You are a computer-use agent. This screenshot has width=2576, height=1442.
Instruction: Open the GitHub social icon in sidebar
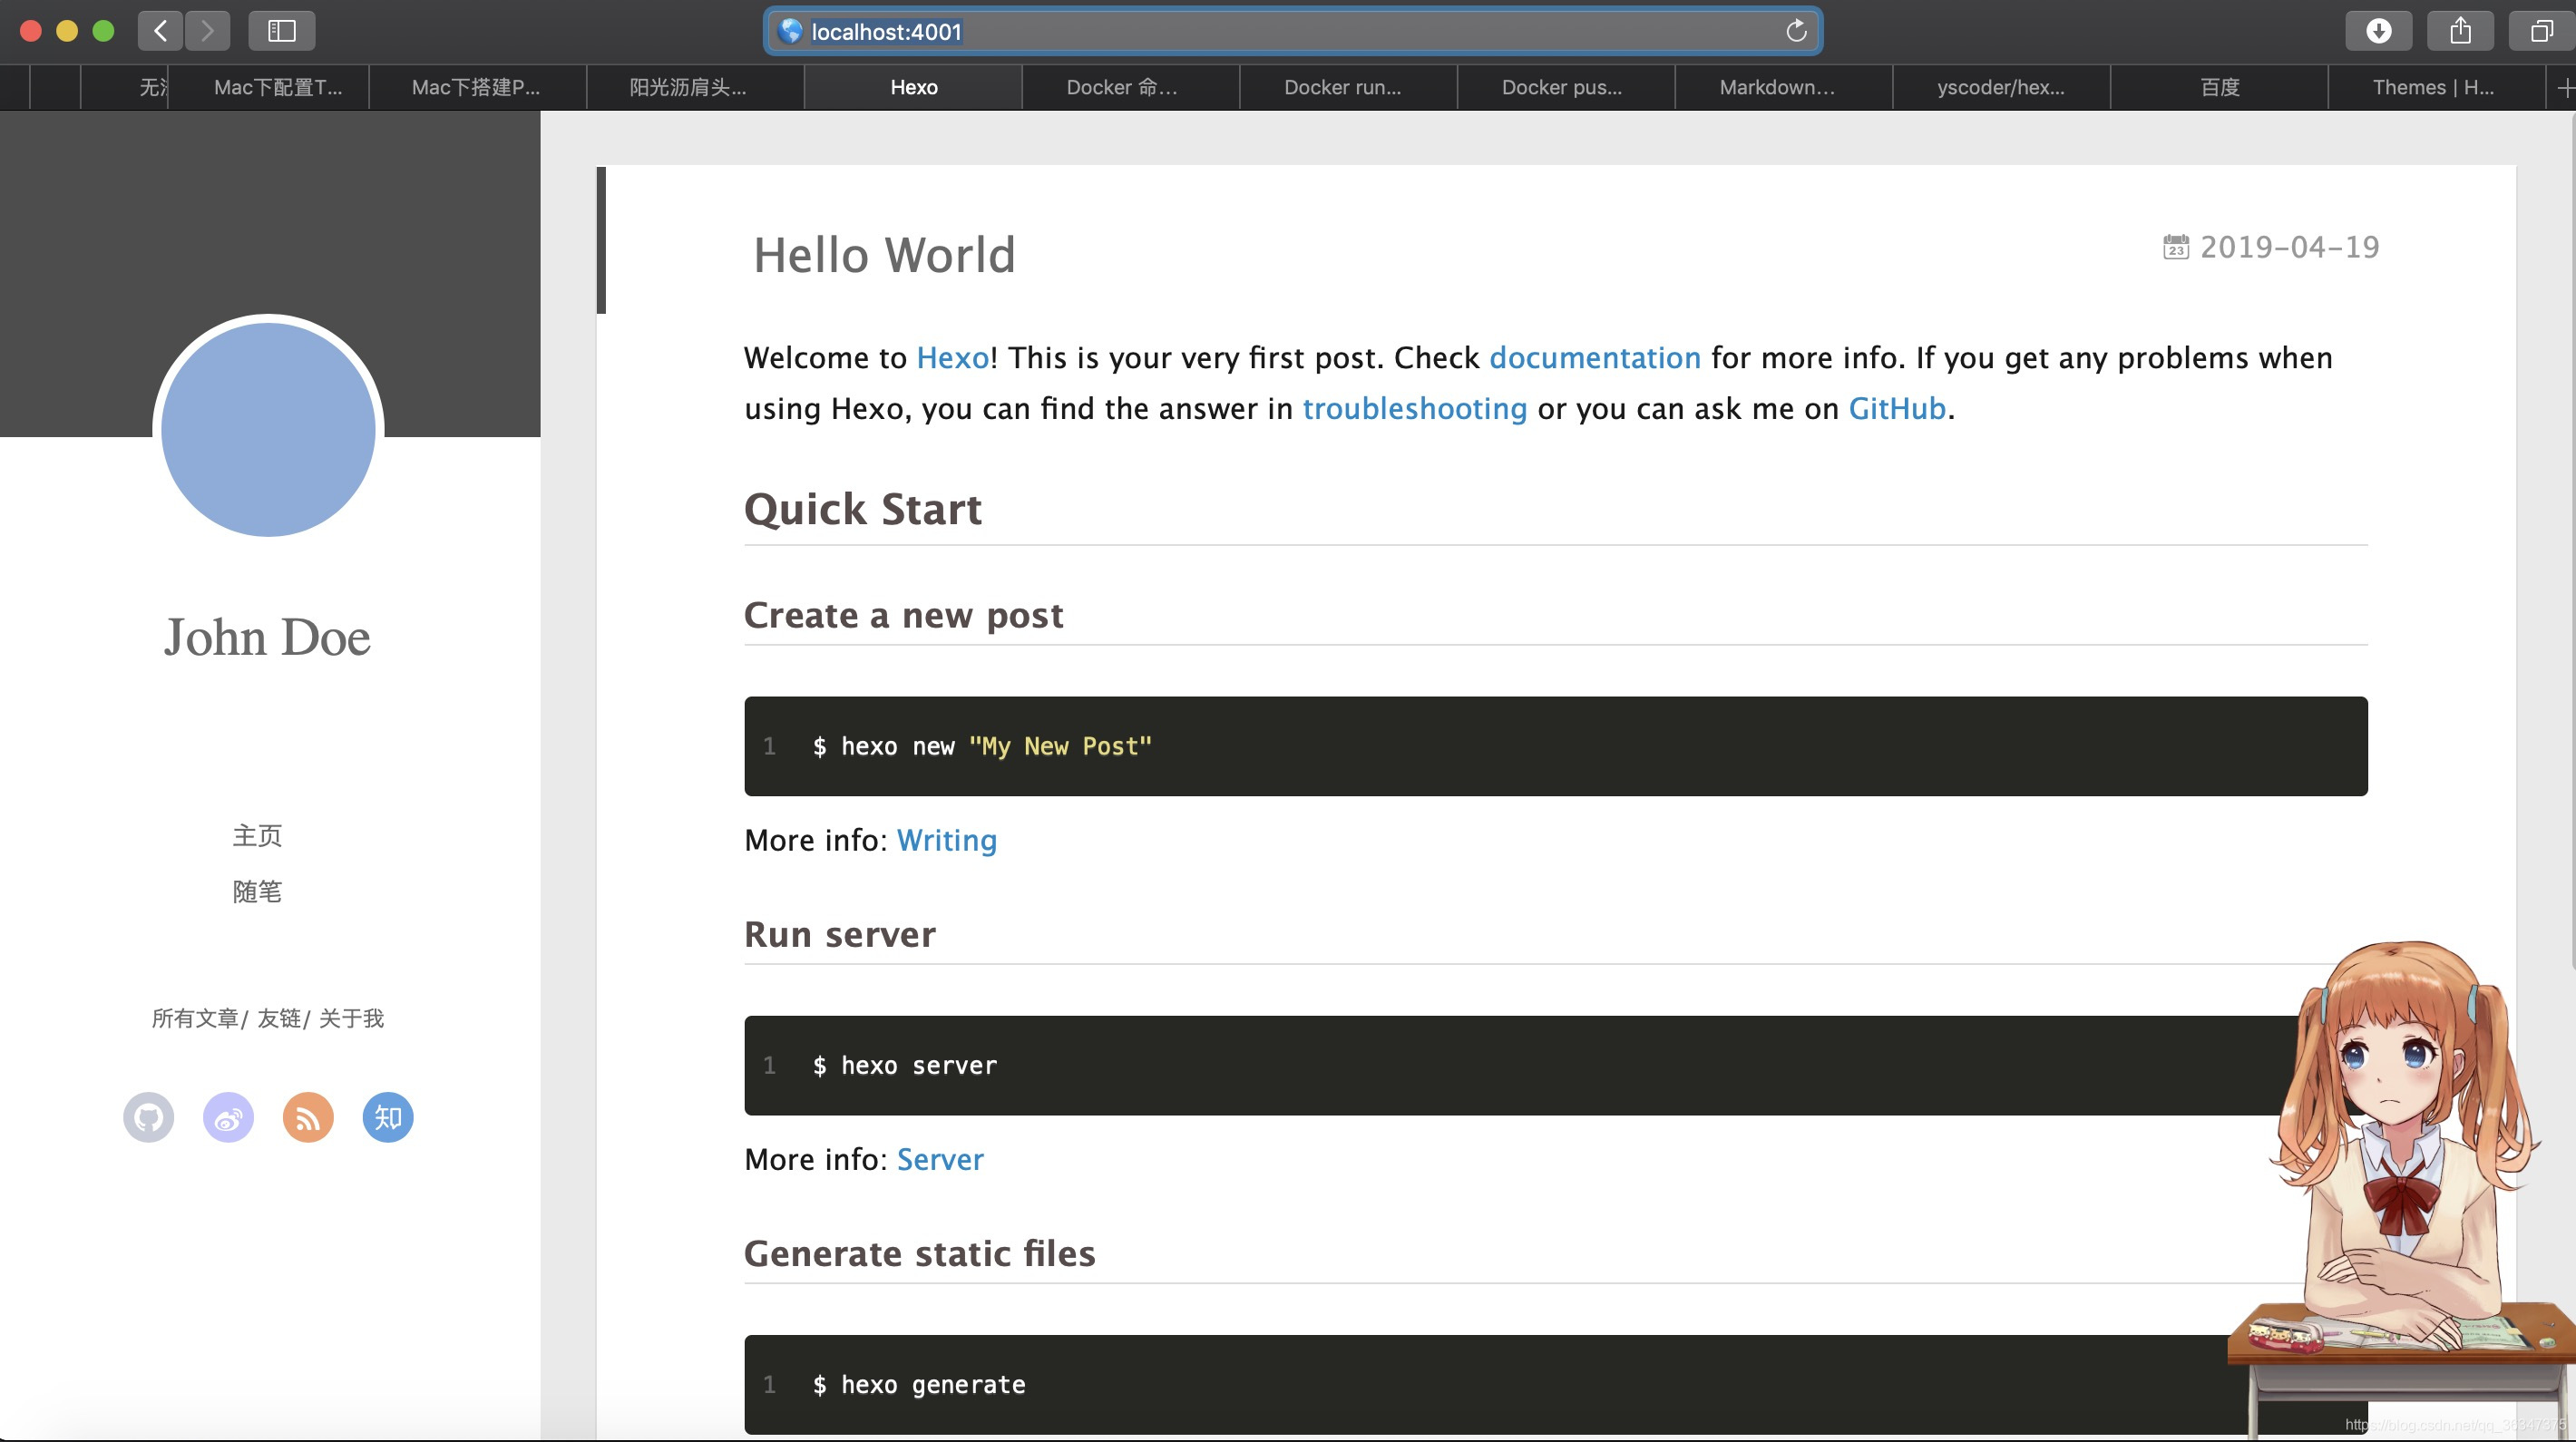[x=148, y=1117]
